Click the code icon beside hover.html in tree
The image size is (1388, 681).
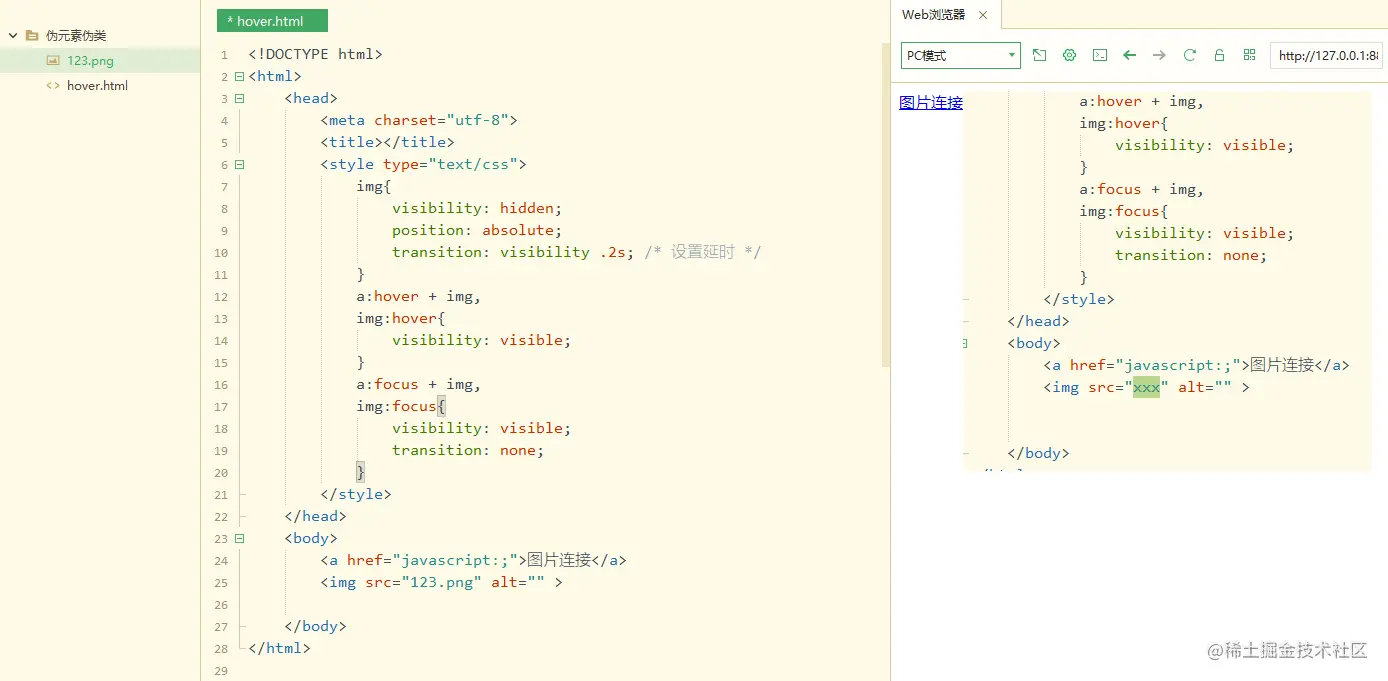[53, 85]
